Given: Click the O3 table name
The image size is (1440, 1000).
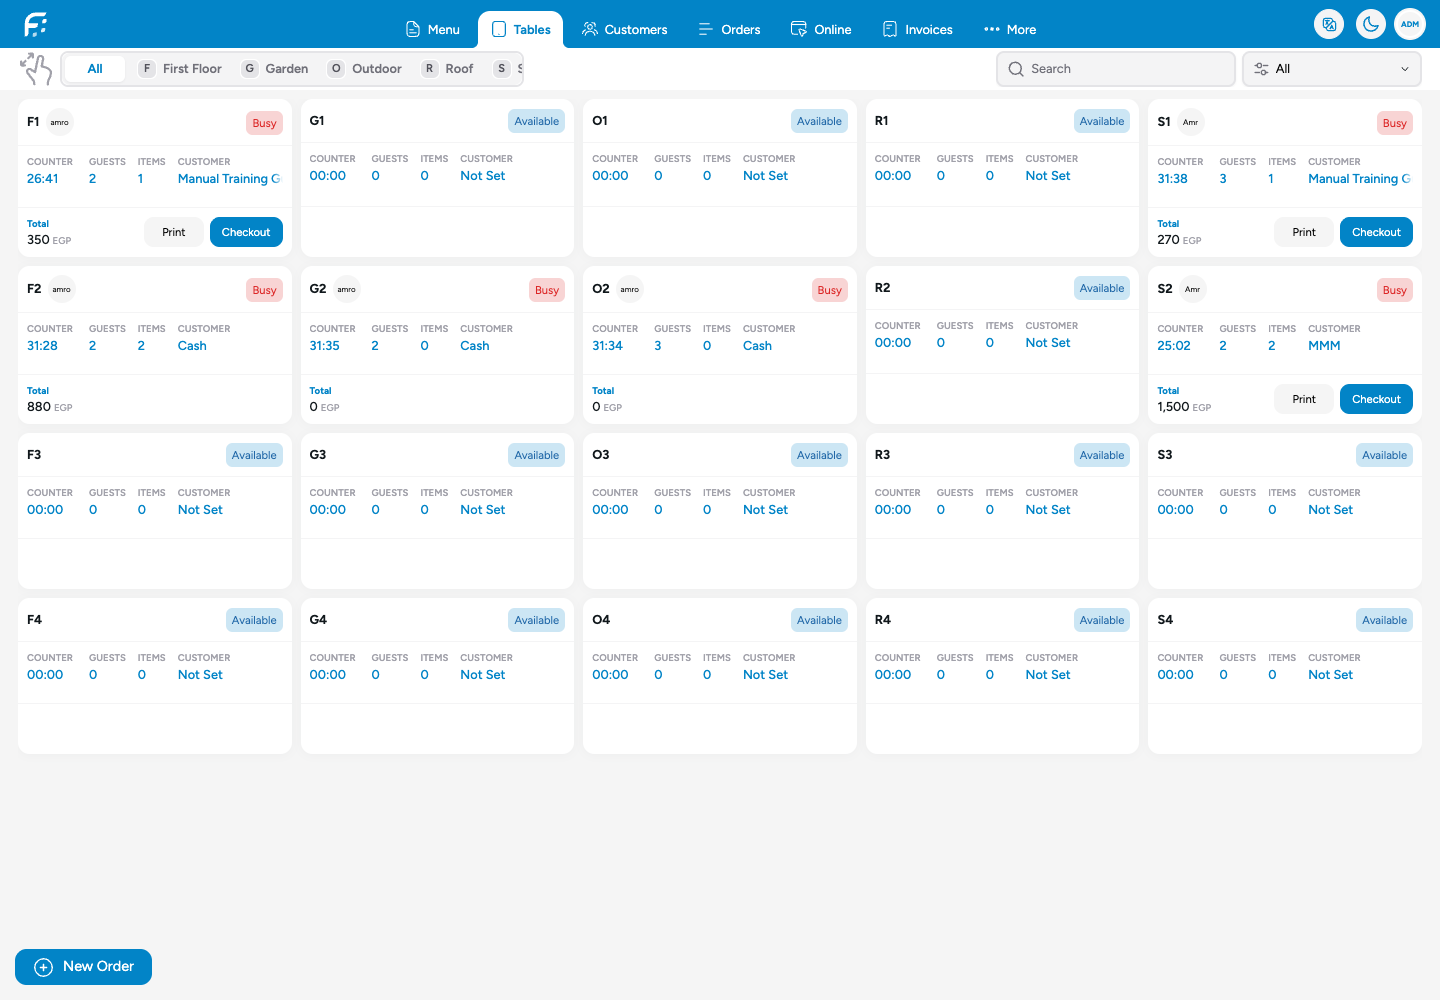Looking at the screenshot, I should pyautogui.click(x=601, y=454).
